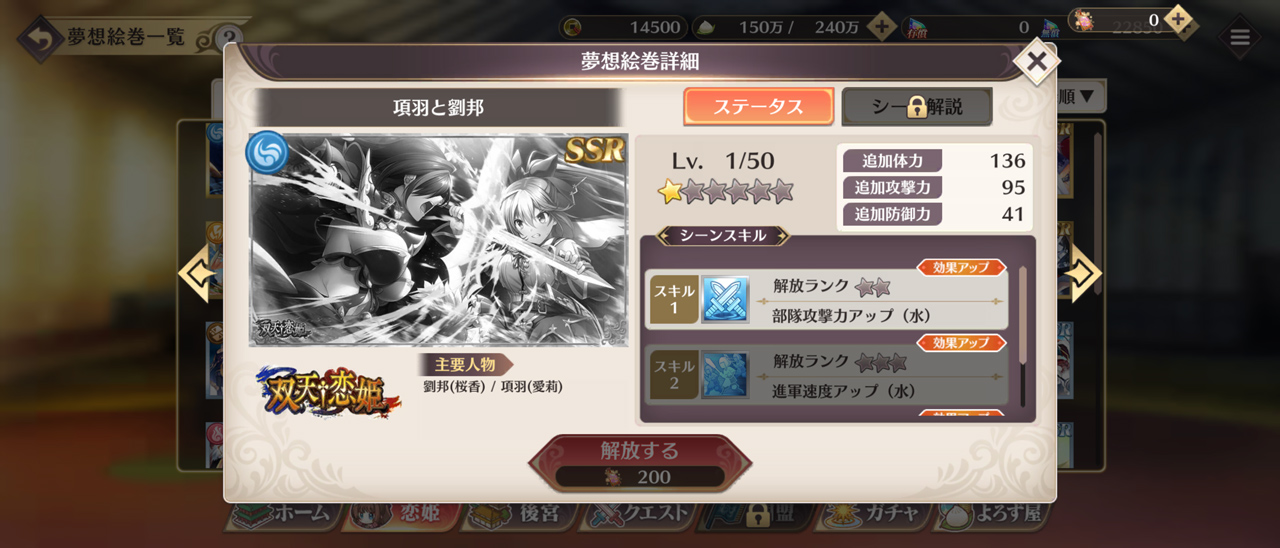Tap the 解放する 200 button

pyautogui.click(x=639, y=463)
